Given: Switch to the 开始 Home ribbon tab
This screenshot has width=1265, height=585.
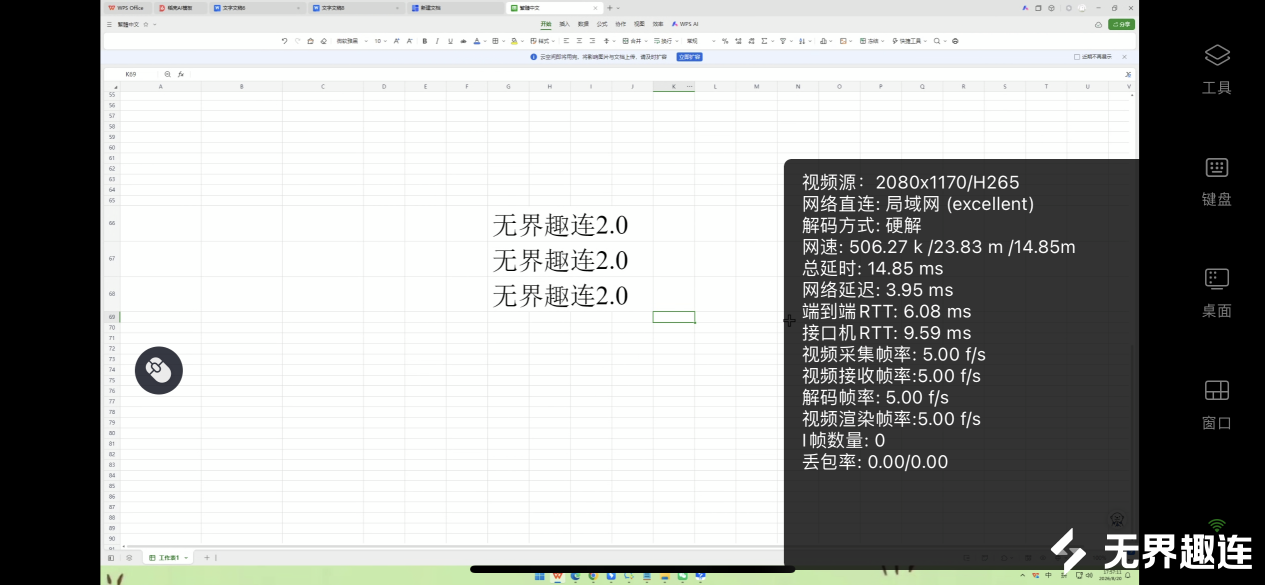Looking at the screenshot, I should 546,23.
